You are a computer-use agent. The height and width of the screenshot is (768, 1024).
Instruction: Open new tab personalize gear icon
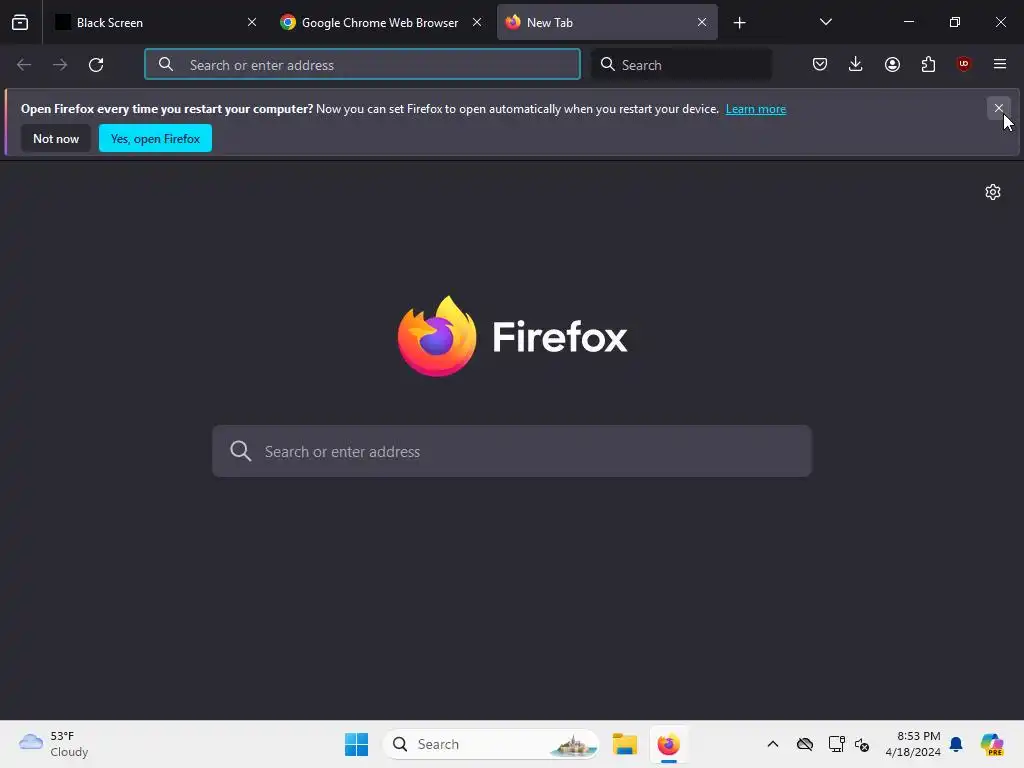(x=993, y=192)
